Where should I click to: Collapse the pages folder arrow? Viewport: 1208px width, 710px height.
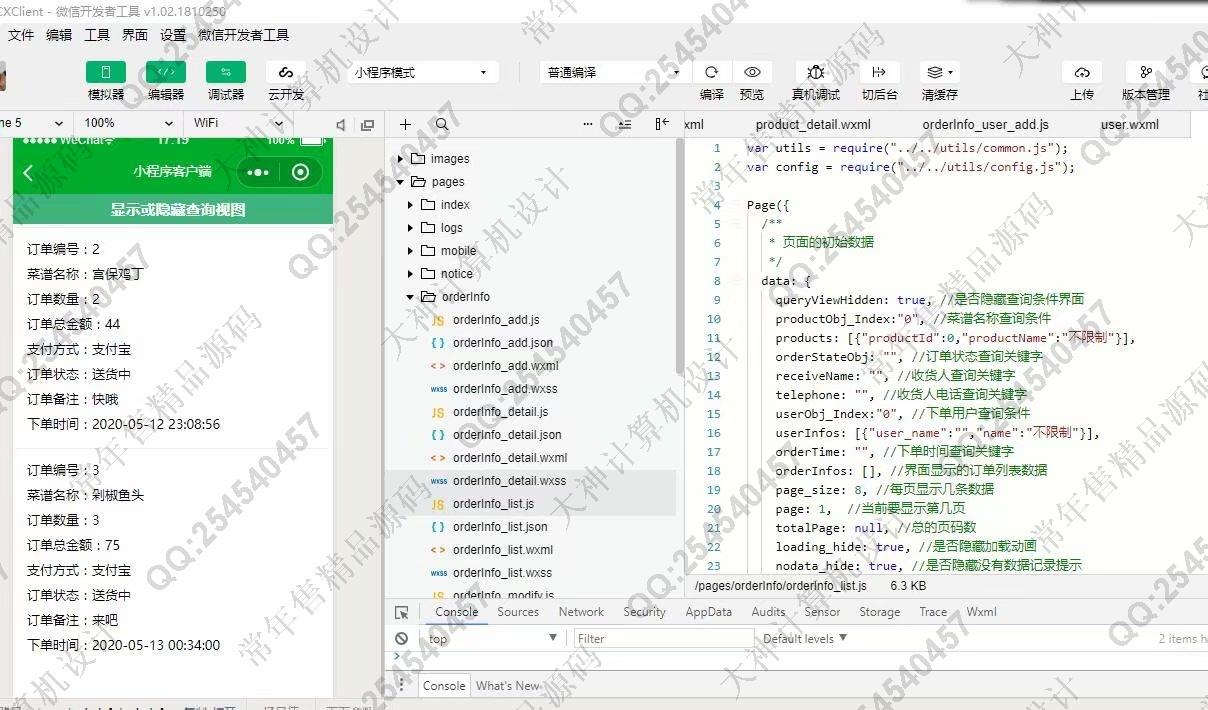[401, 182]
